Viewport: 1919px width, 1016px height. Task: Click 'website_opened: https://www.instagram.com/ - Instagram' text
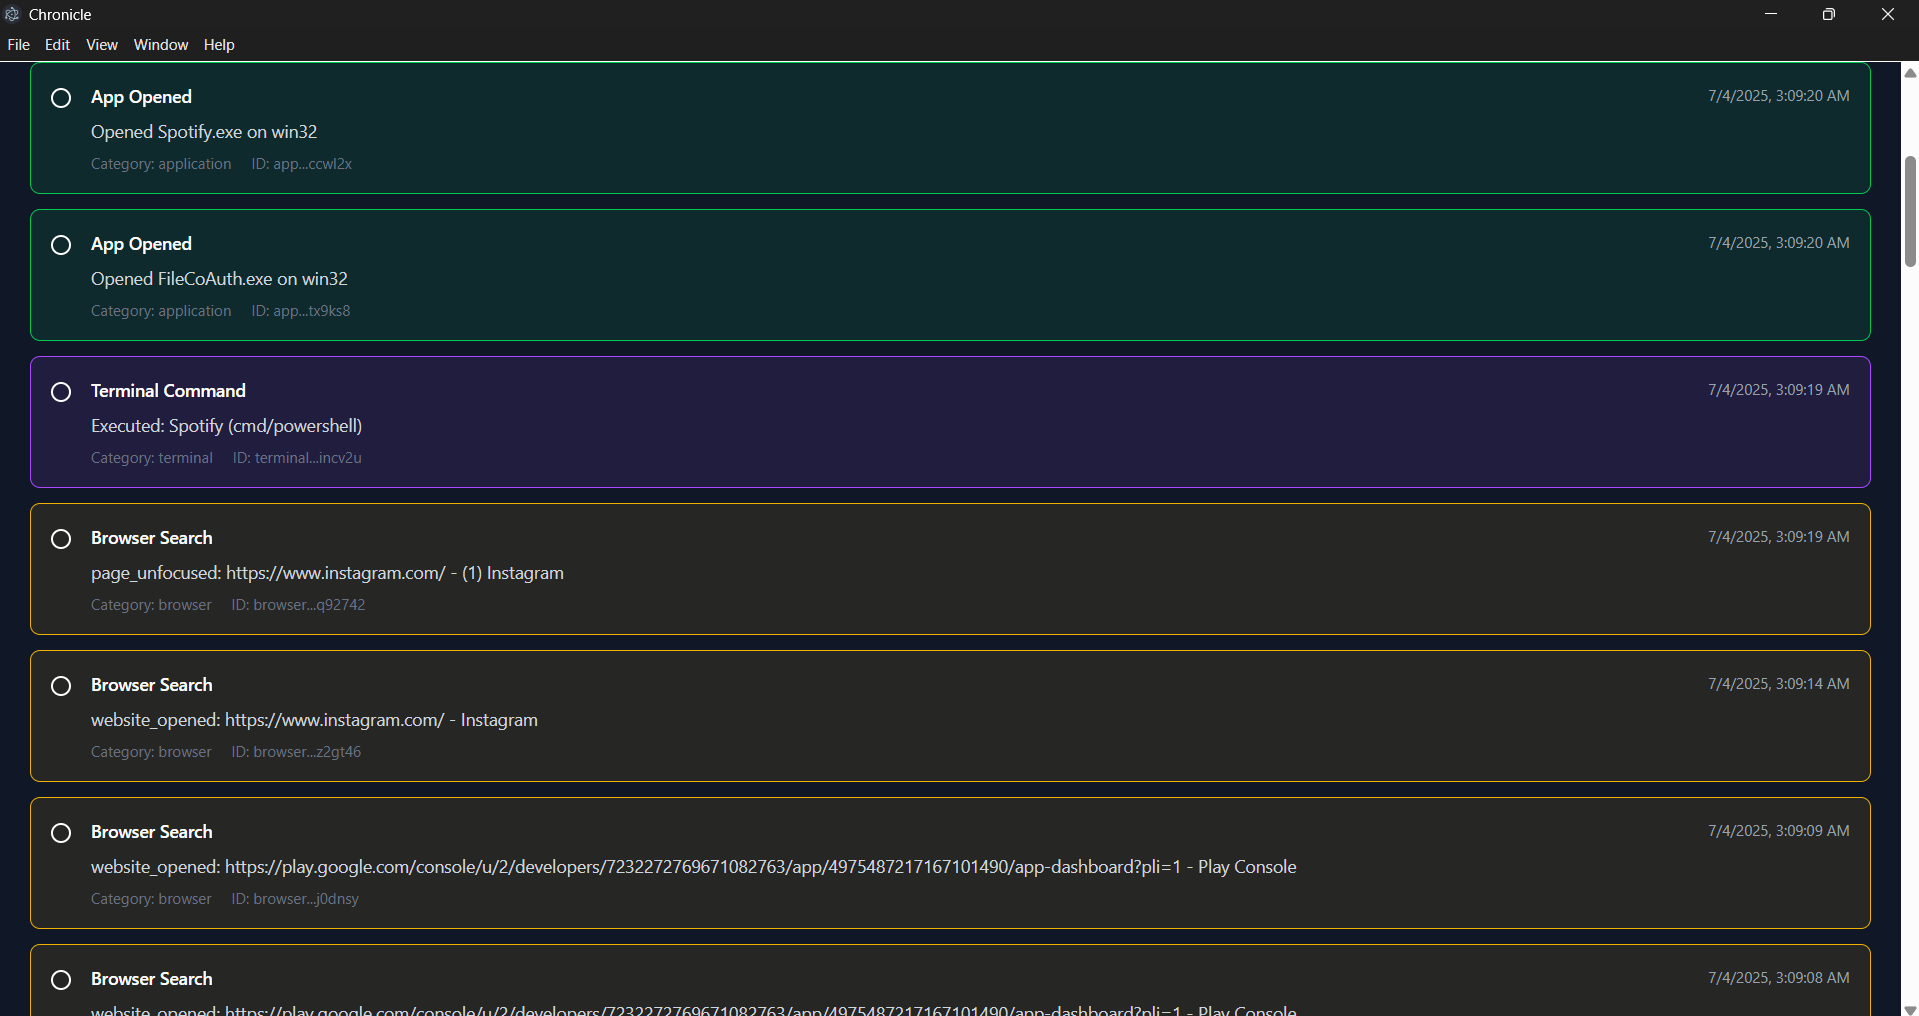tap(314, 720)
